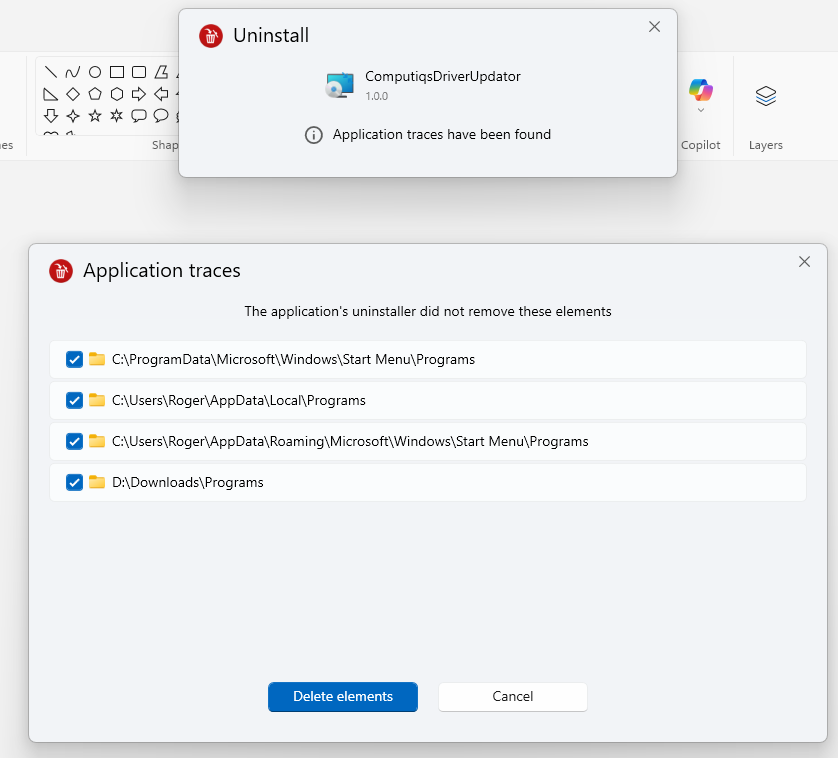The width and height of the screenshot is (838, 758).
Task: Click the ComputiqsDriverUpdator name text
Action: (443, 77)
